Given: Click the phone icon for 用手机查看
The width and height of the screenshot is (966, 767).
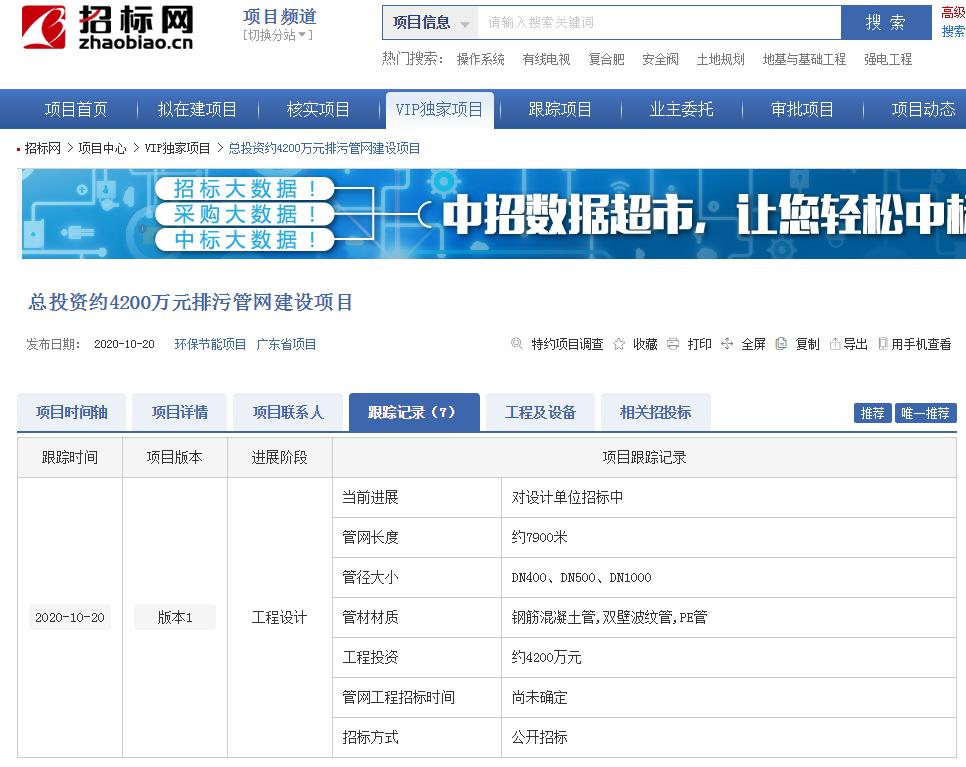Looking at the screenshot, I should (x=883, y=344).
